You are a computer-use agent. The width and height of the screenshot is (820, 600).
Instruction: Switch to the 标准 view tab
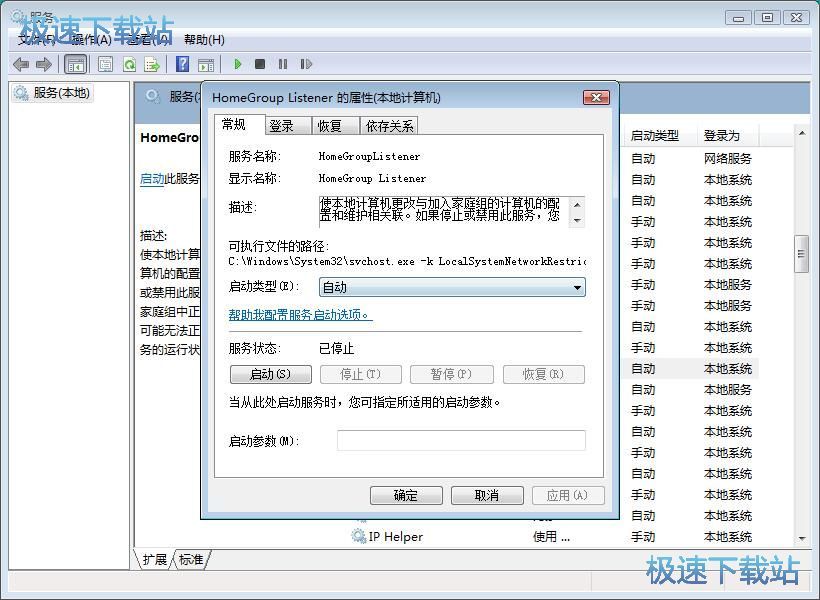tap(191, 559)
